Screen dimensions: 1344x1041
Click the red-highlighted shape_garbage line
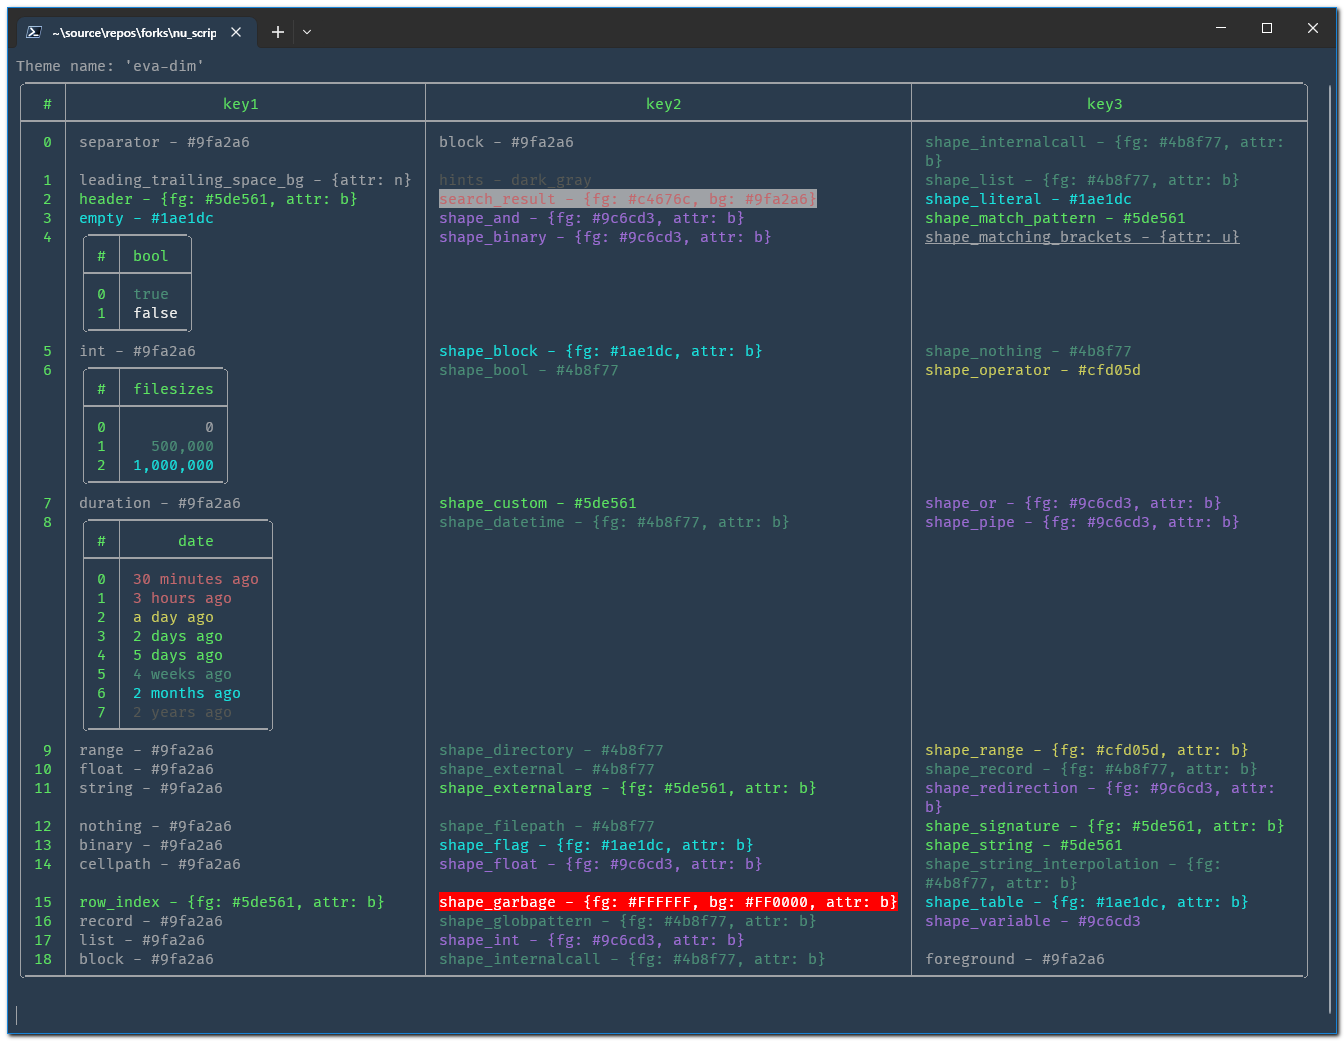tap(668, 902)
